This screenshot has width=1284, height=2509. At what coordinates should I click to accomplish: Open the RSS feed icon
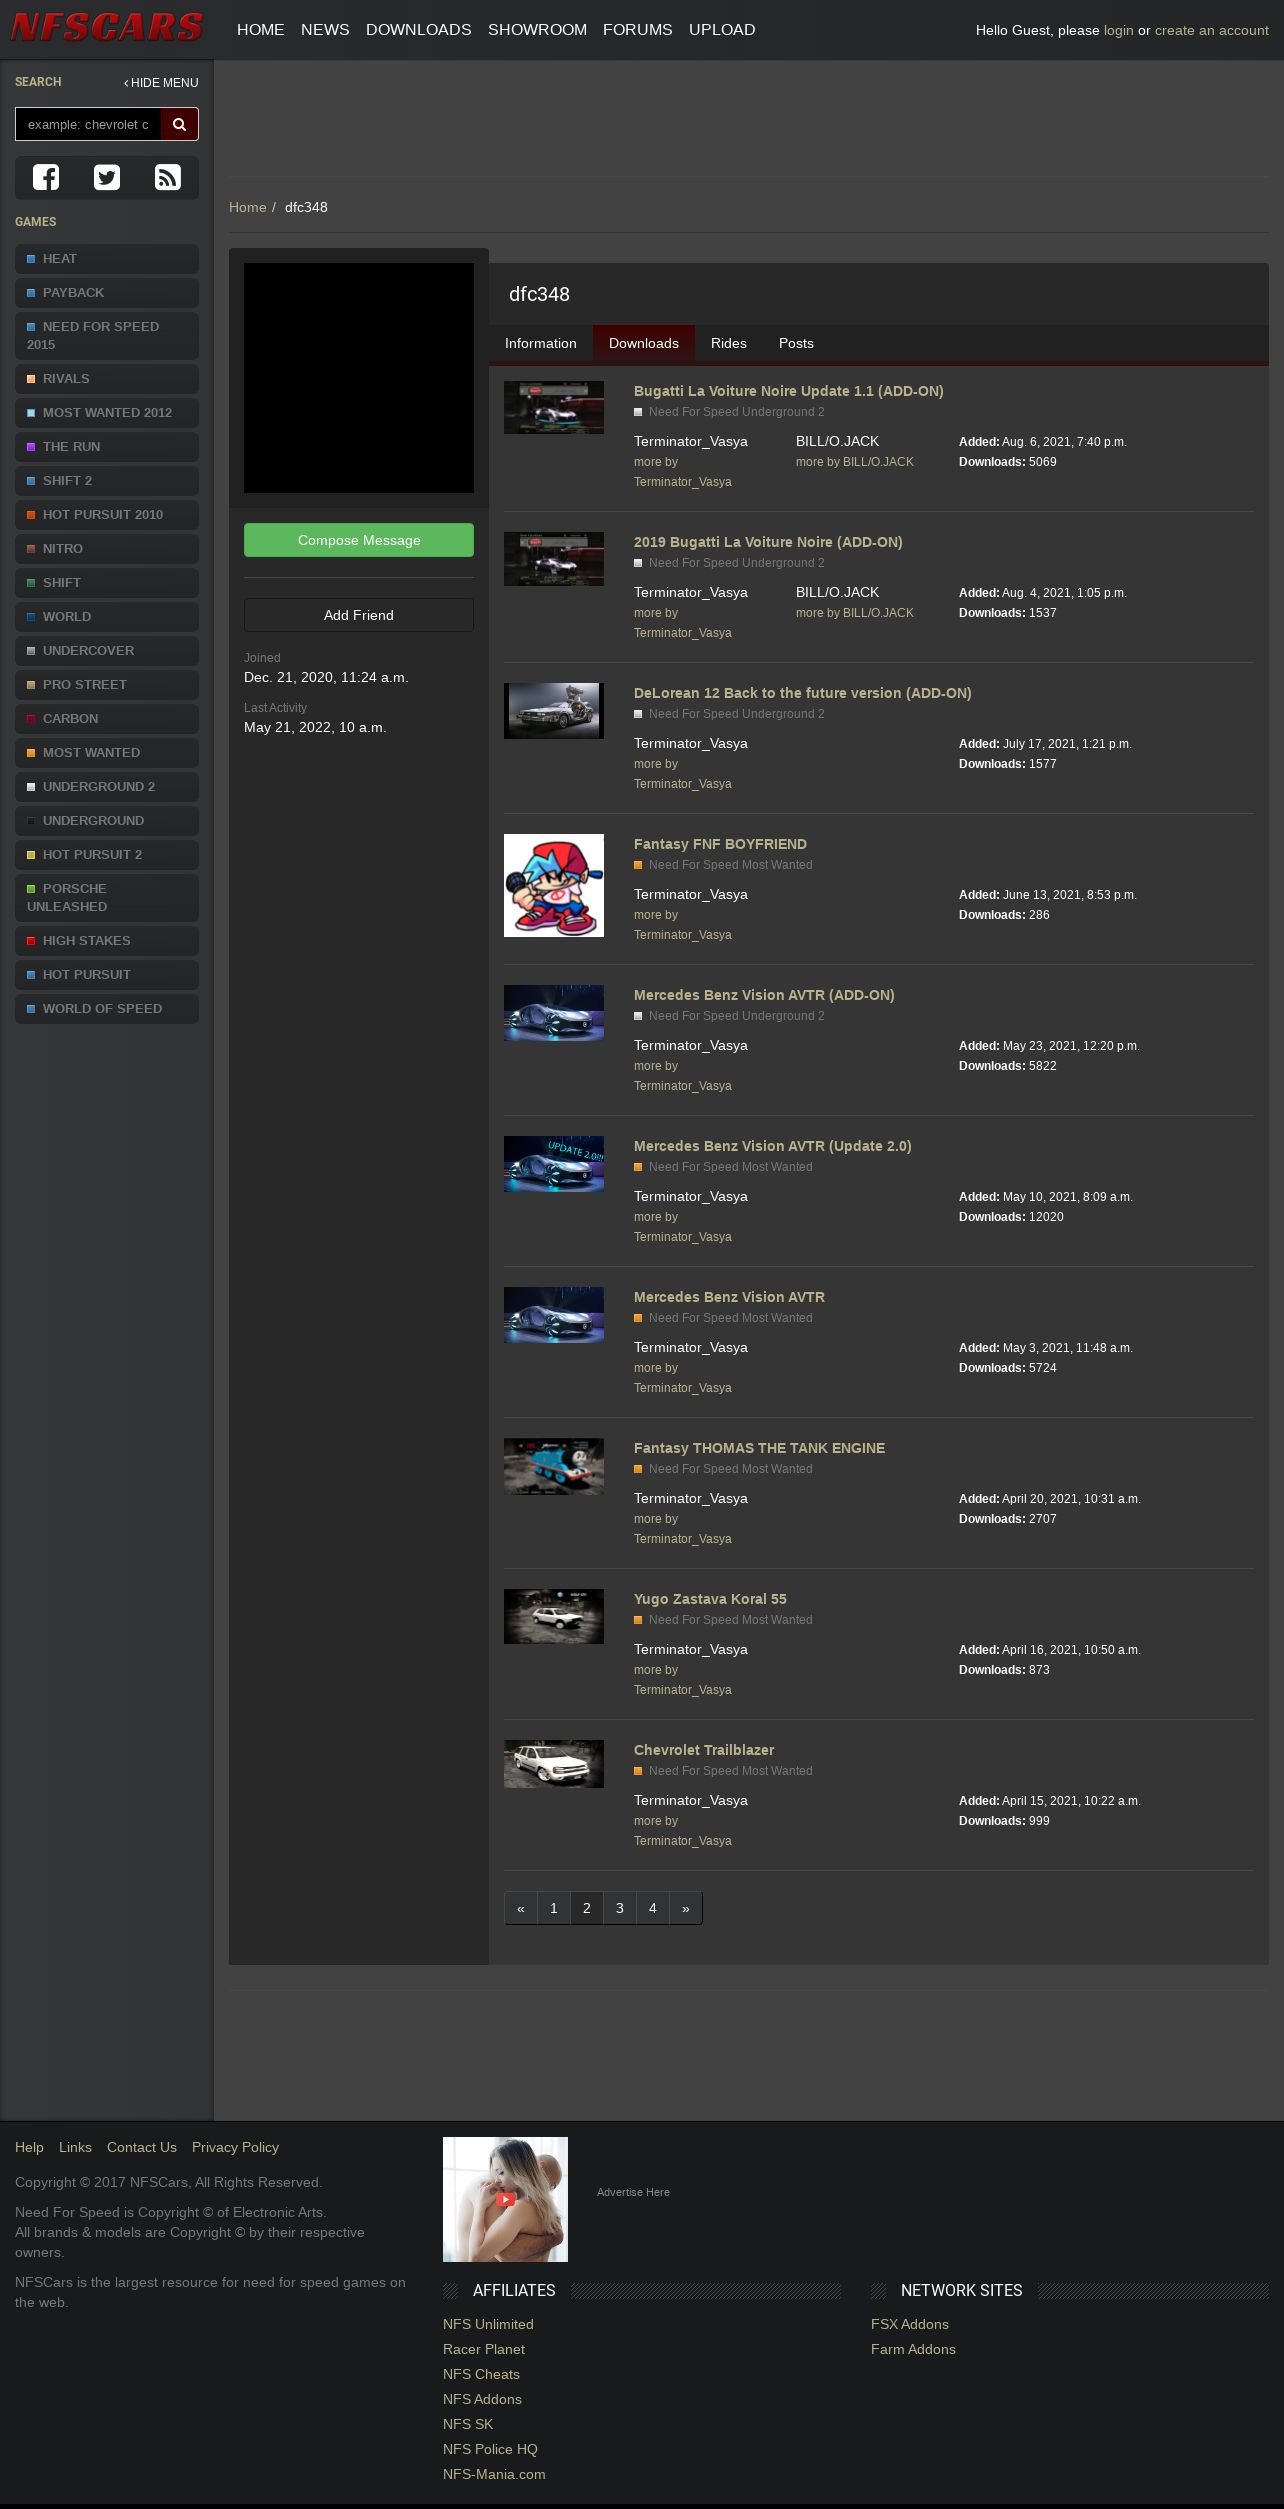168,177
